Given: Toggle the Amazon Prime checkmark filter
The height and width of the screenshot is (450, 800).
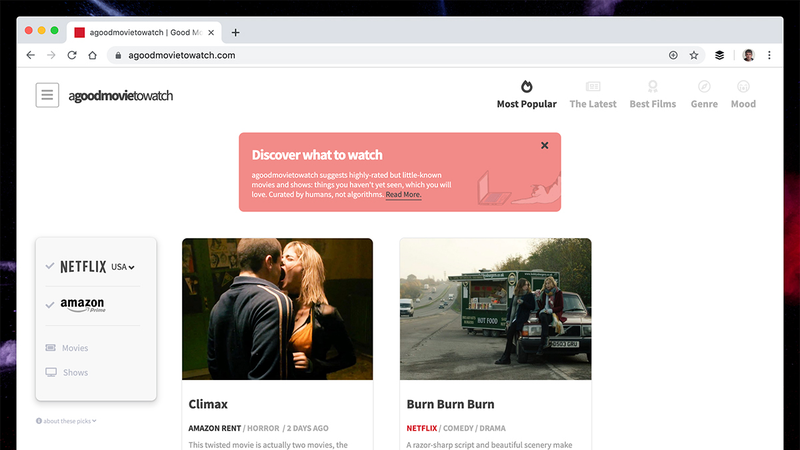Looking at the screenshot, I should [49, 305].
